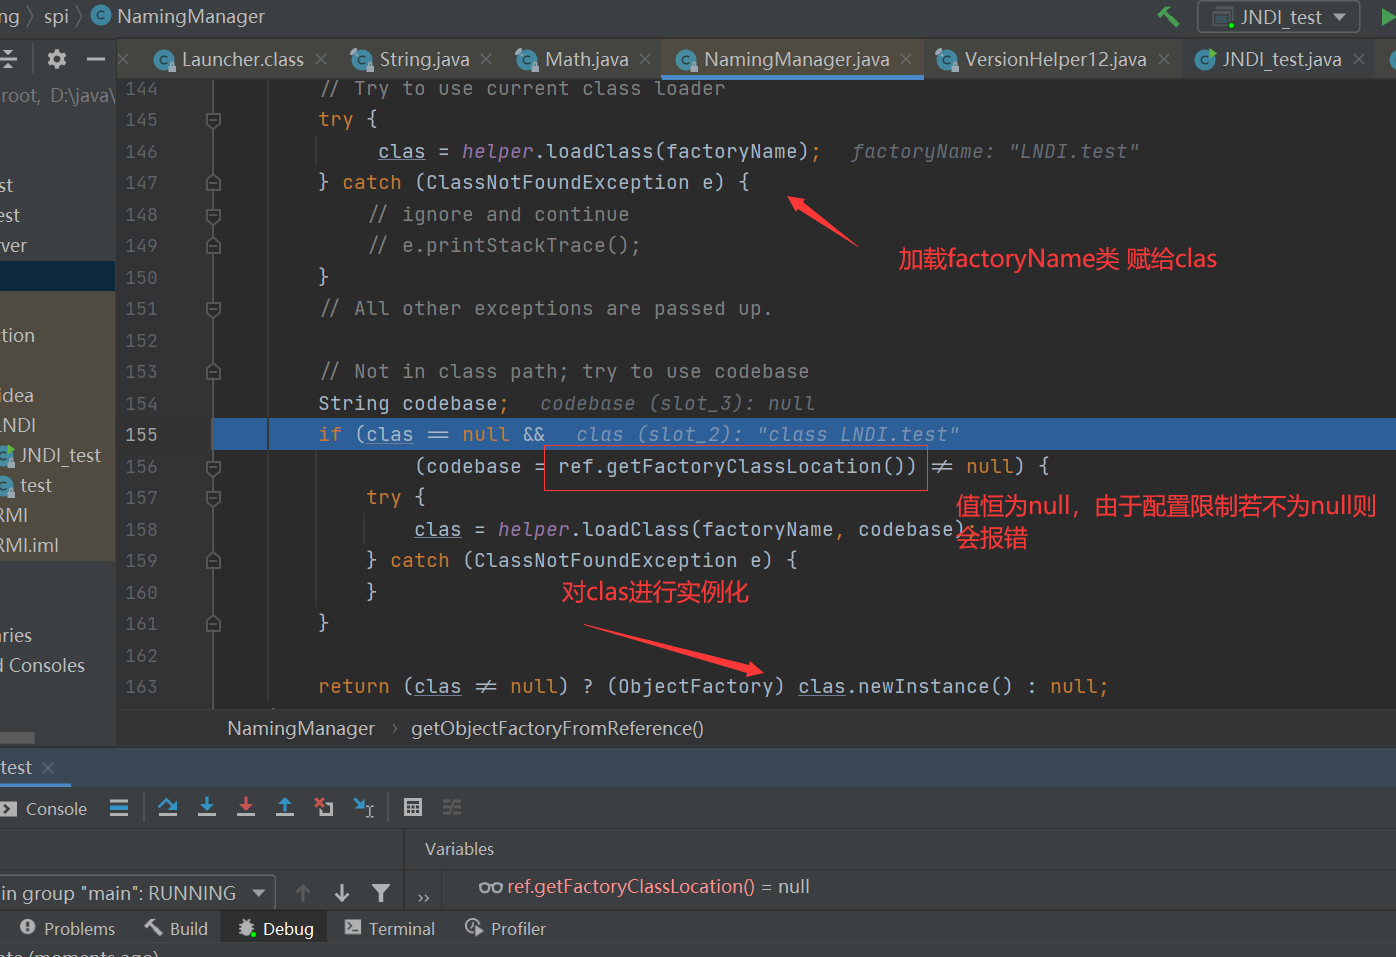Toggle breakpoint at line 163 gutter
This screenshot has height=957, width=1396.
[x=185, y=687]
